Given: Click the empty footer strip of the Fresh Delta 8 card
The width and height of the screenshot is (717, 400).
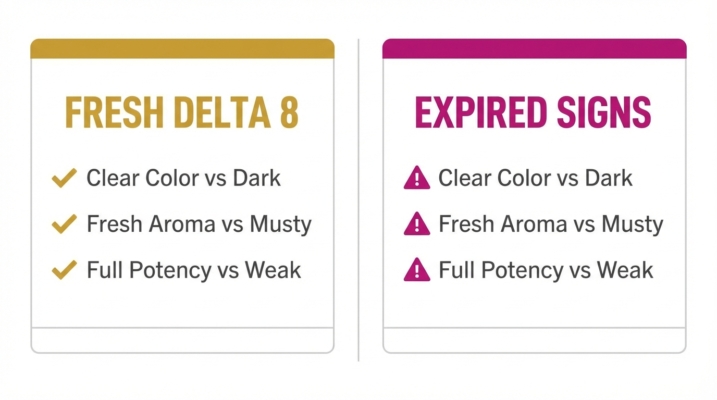Looking at the screenshot, I should click(x=182, y=339).
